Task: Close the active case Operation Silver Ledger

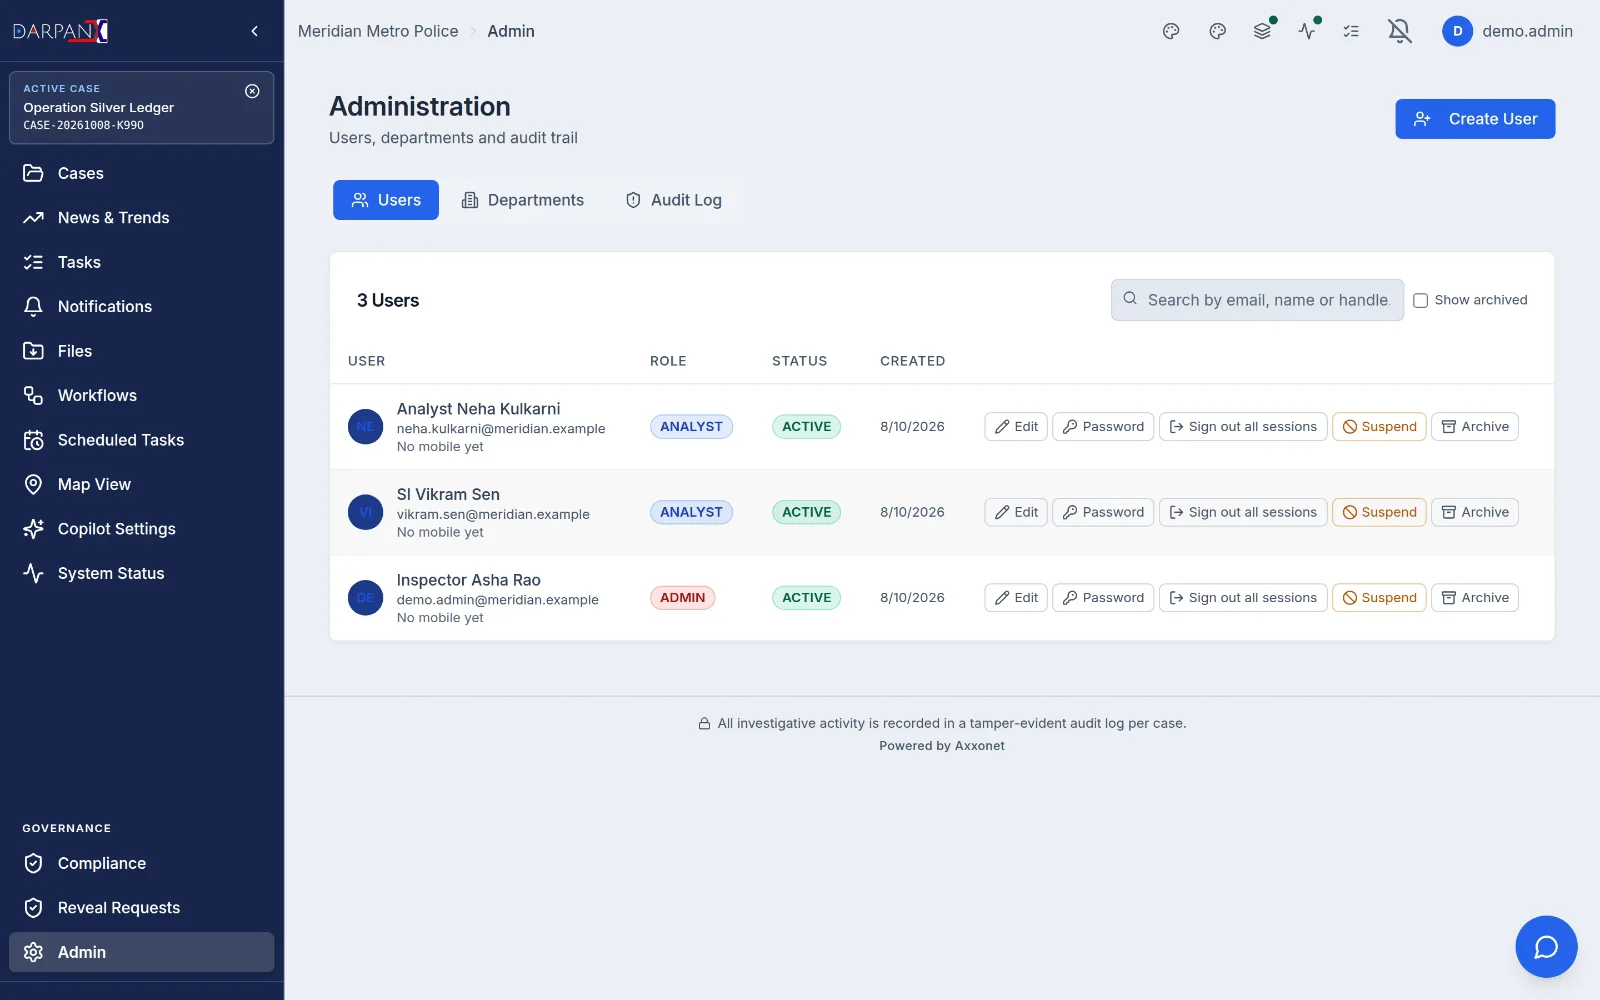Action: 252,91
